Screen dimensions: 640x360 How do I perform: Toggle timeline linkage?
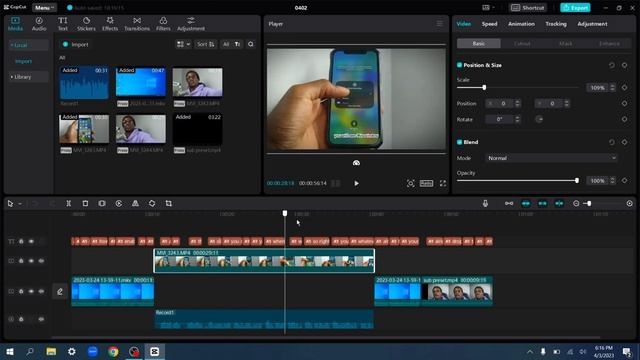[542, 203]
